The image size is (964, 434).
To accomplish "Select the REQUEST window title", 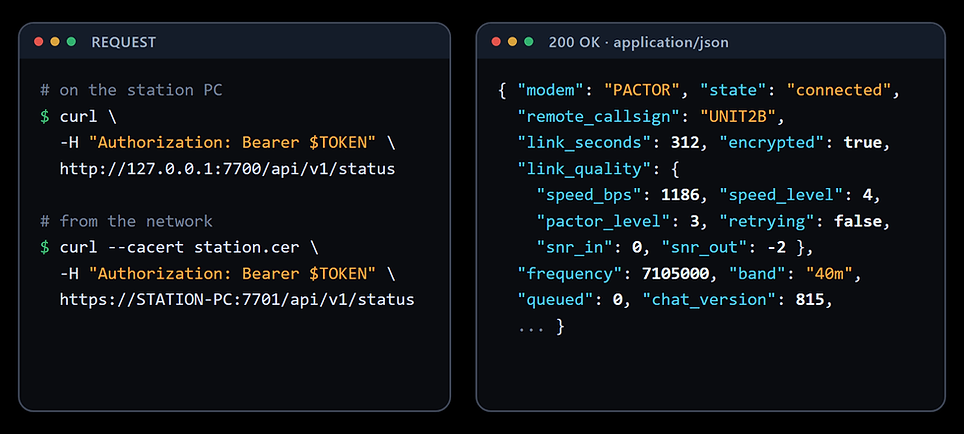I will (x=124, y=42).
